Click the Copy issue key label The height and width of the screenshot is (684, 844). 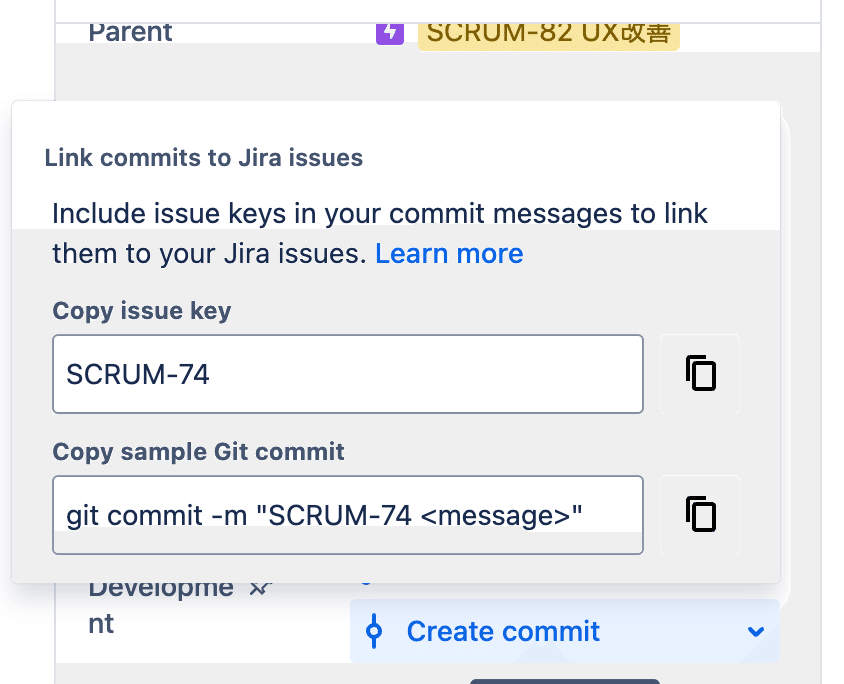[x=142, y=311]
